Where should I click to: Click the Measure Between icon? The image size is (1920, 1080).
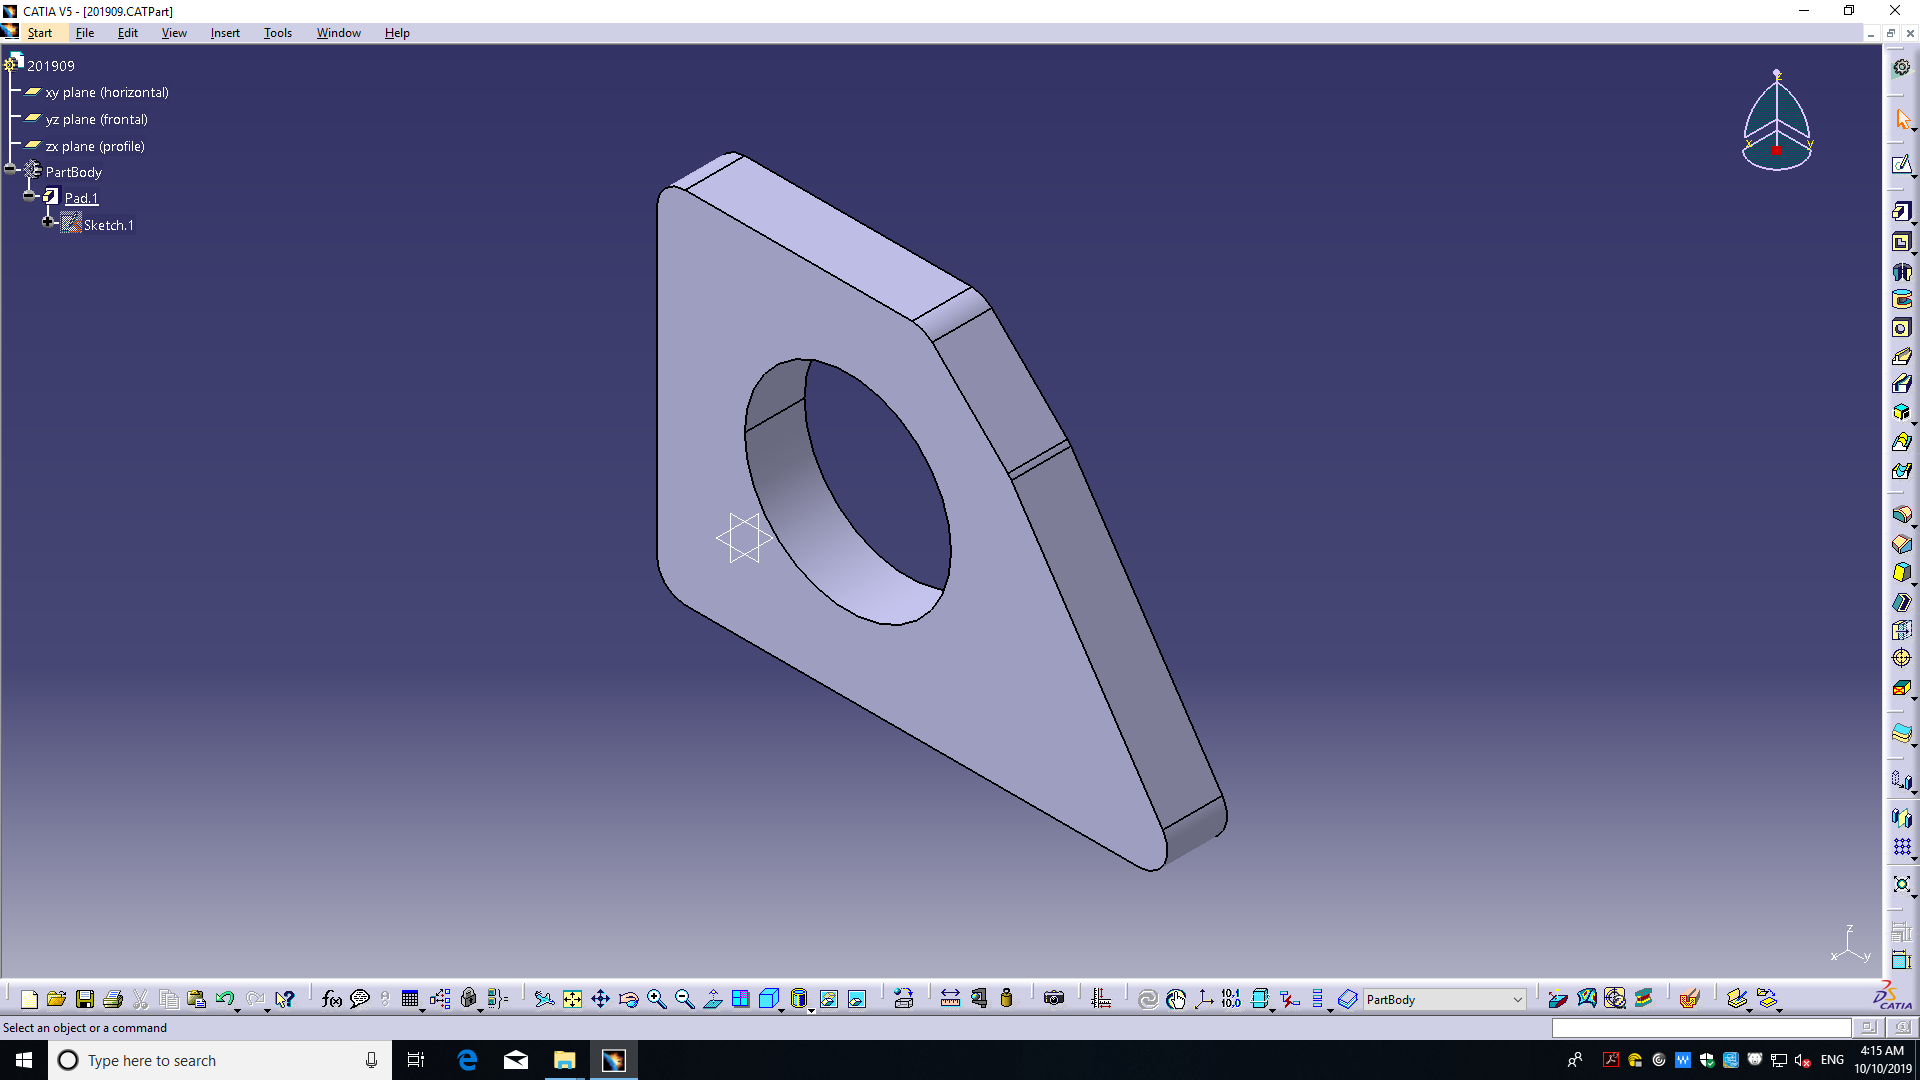tap(950, 999)
